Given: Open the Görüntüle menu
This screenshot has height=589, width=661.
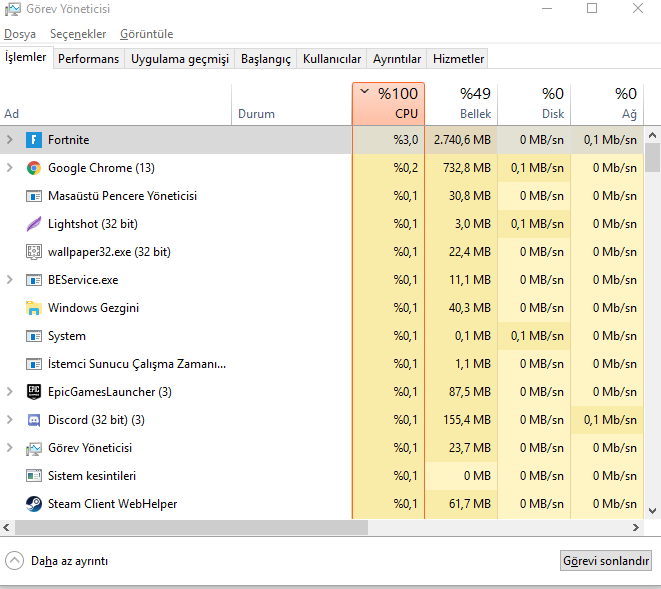Looking at the screenshot, I should [147, 34].
